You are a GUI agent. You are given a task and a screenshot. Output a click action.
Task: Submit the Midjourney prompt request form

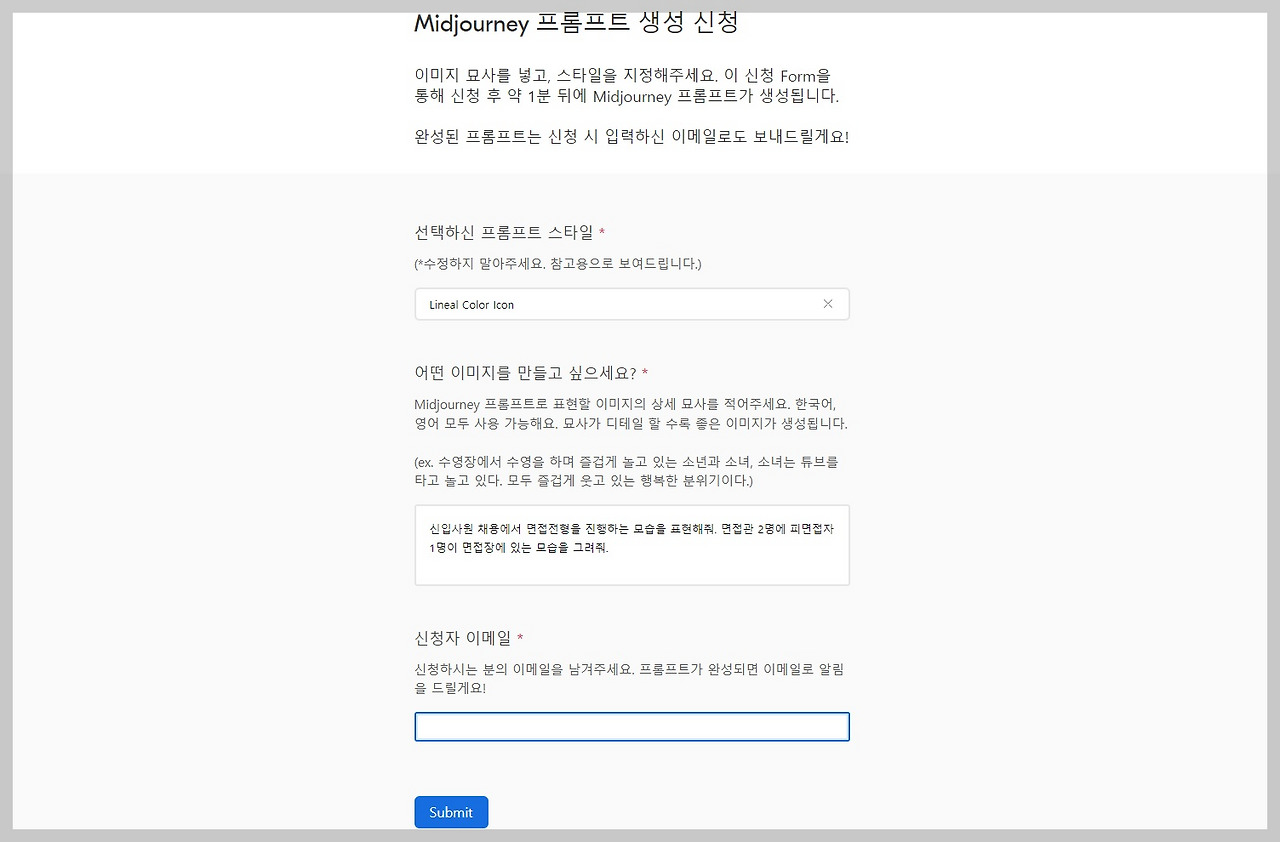(x=451, y=812)
